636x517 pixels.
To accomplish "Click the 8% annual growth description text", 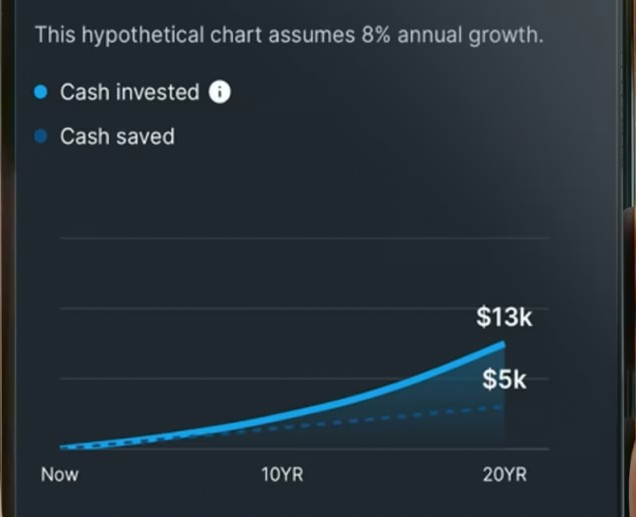I will pyautogui.click(x=289, y=35).
